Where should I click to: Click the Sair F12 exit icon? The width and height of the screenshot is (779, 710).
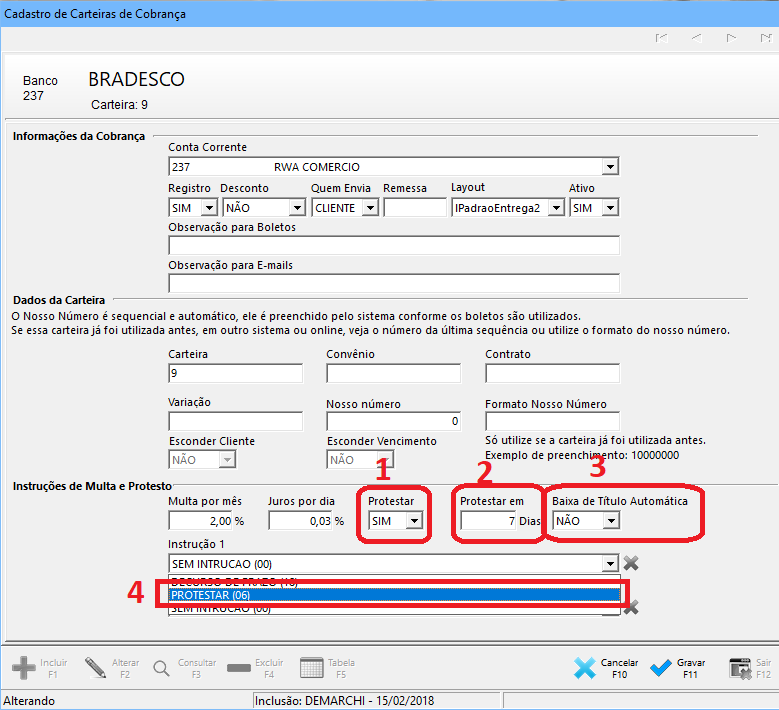coord(740,668)
